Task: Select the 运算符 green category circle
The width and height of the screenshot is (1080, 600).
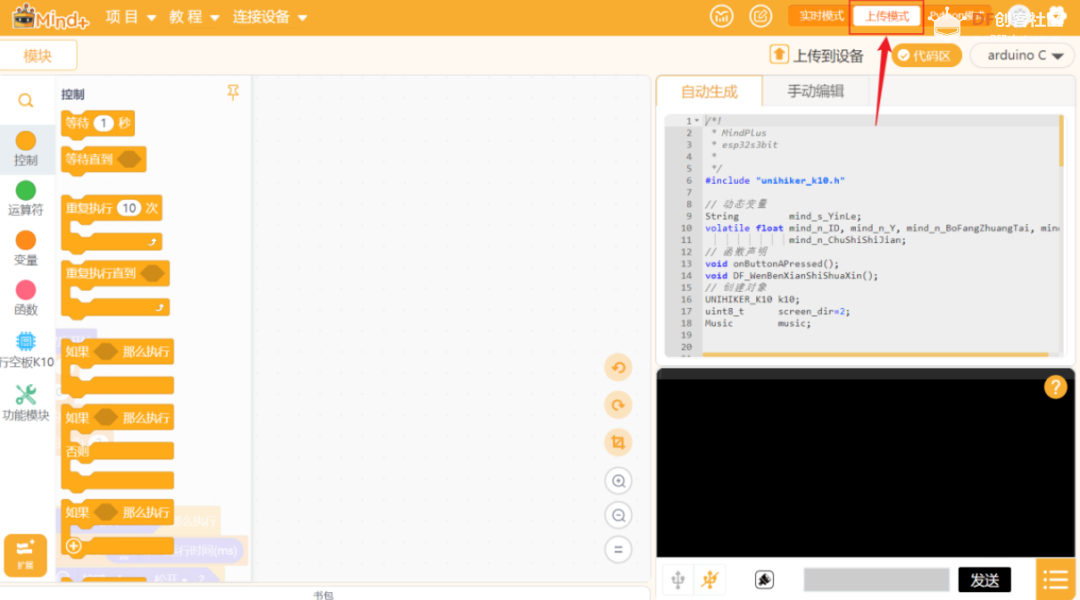Action: (x=25, y=191)
